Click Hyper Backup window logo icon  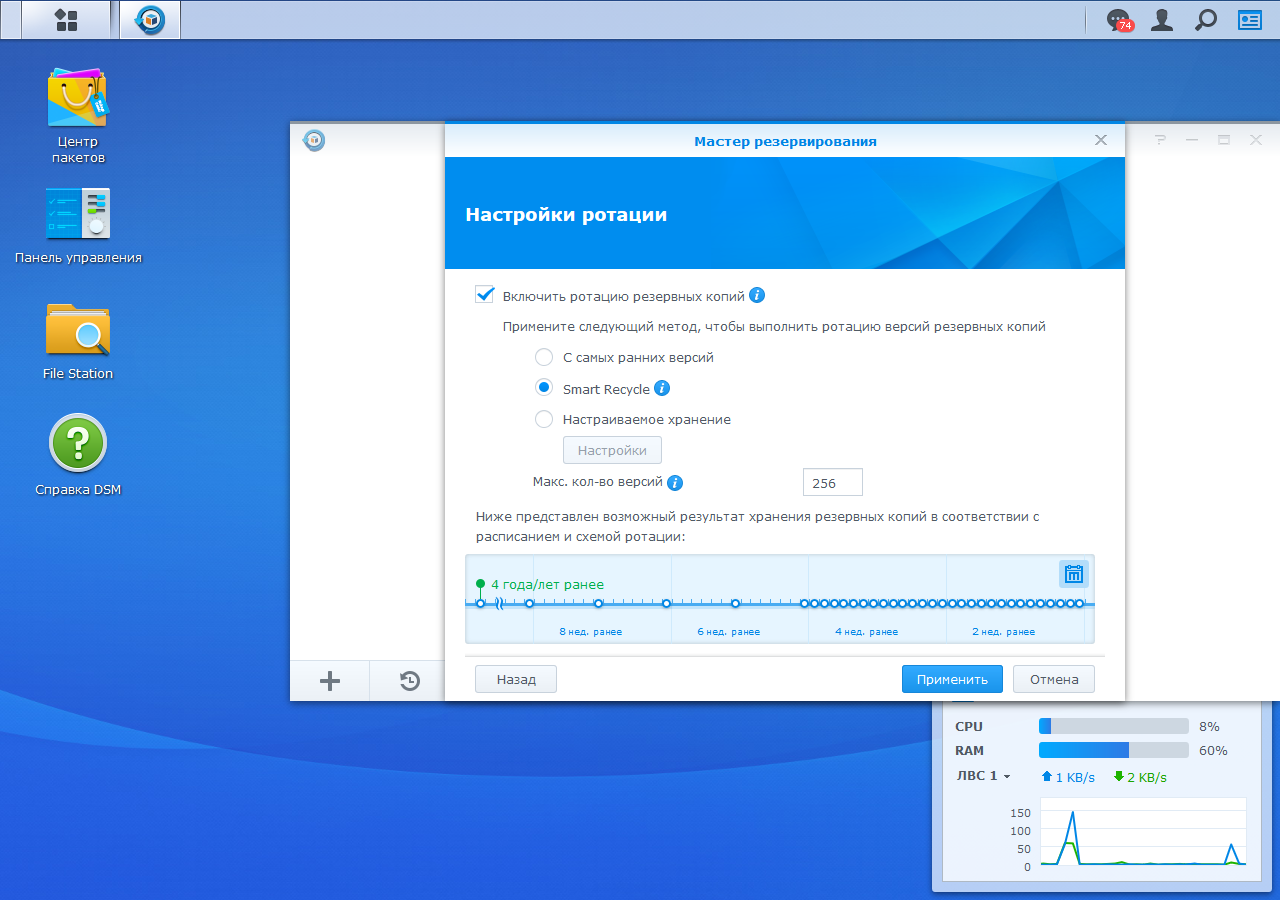[x=314, y=141]
